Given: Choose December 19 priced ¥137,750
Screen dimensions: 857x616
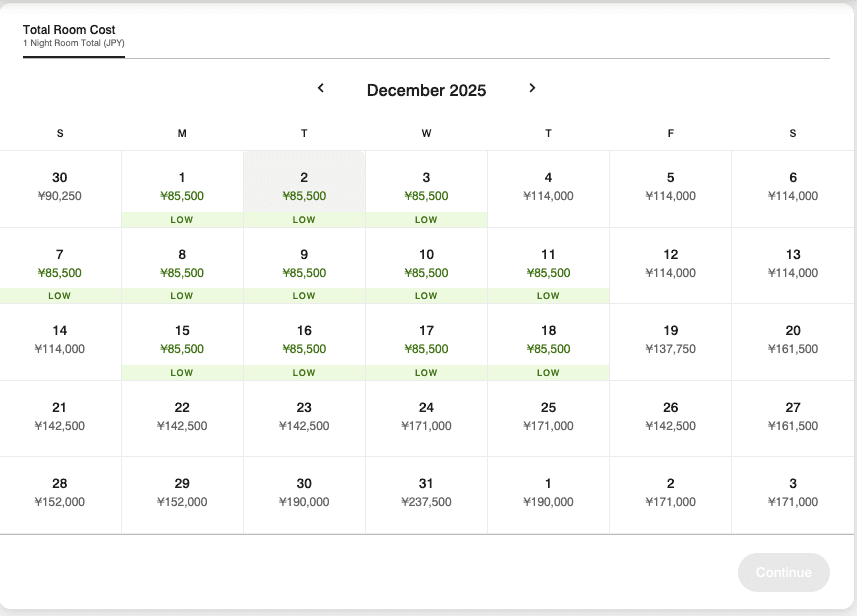Looking at the screenshot, I should 670,340.
